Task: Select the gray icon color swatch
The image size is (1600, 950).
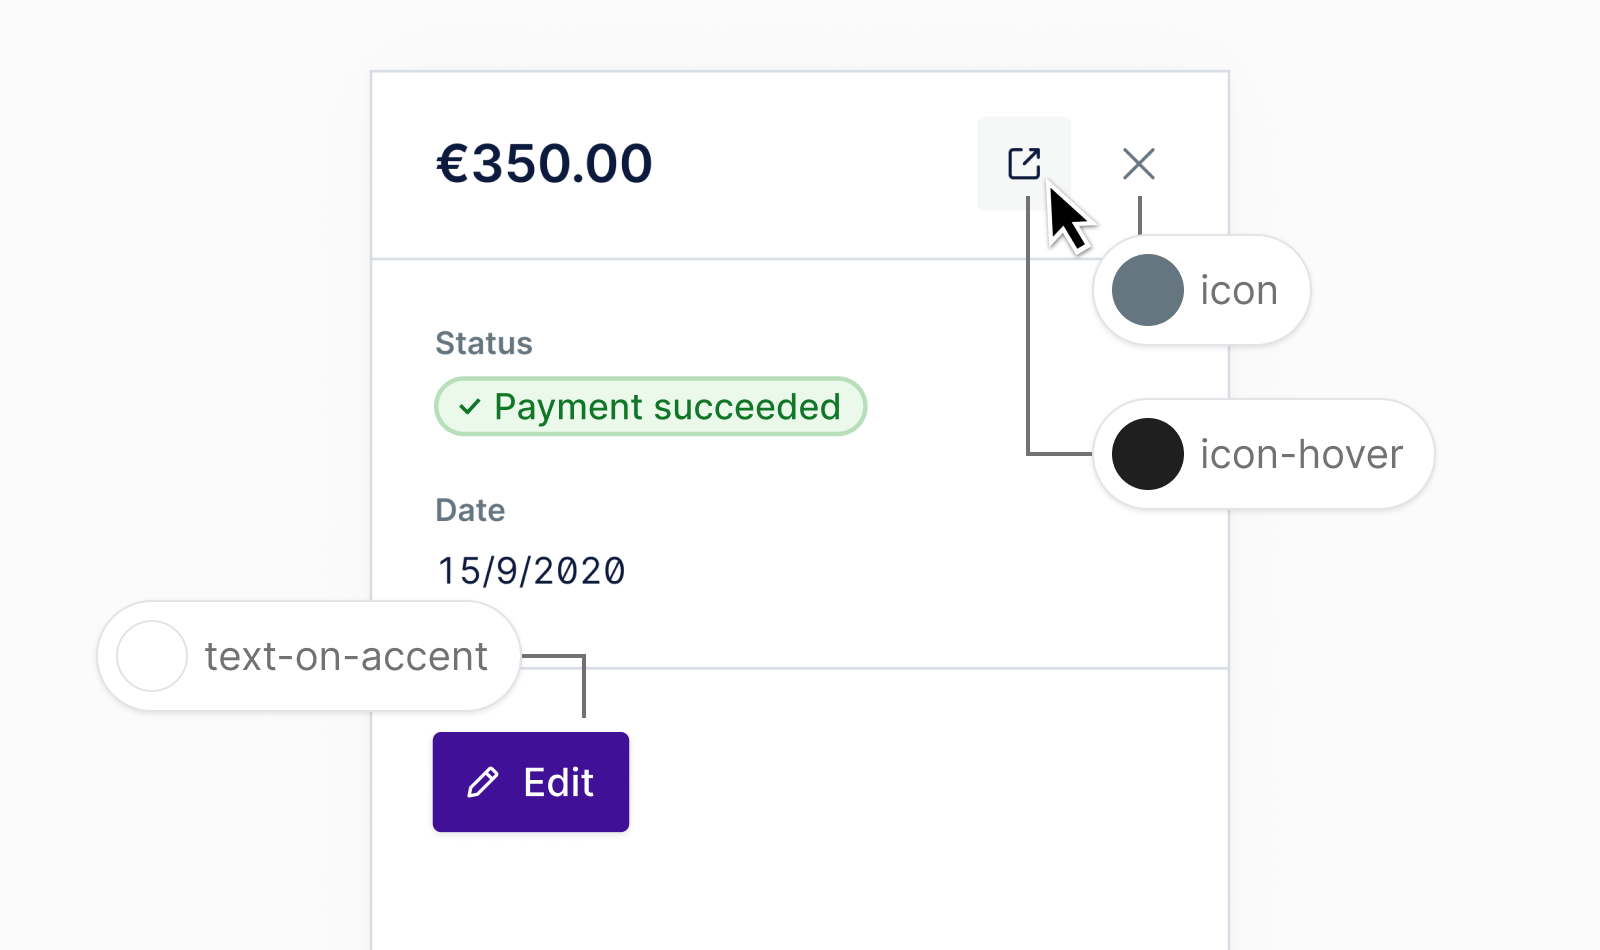Action: coord(1148,290)
